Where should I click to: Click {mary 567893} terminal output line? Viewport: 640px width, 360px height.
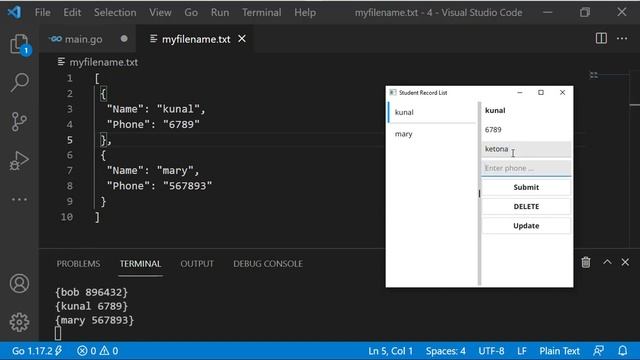tap(94, 320)
